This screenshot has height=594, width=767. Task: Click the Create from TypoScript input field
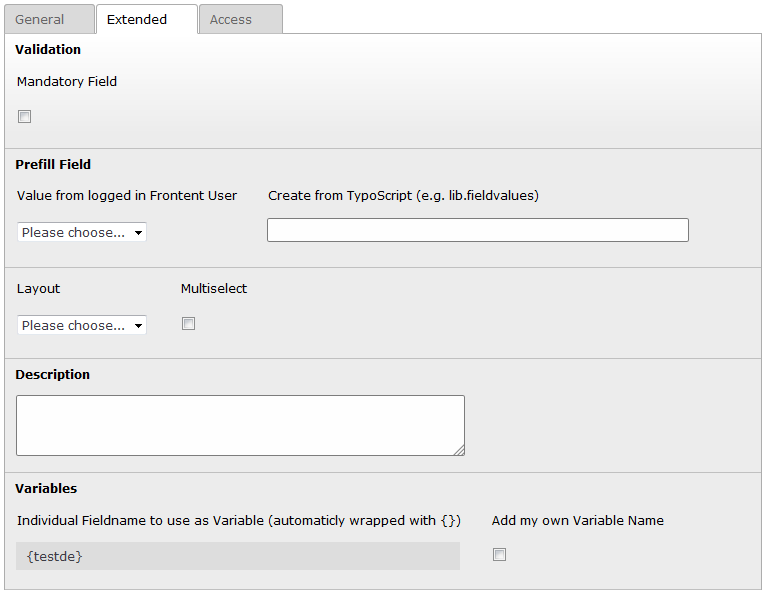[x=477, y=230]
